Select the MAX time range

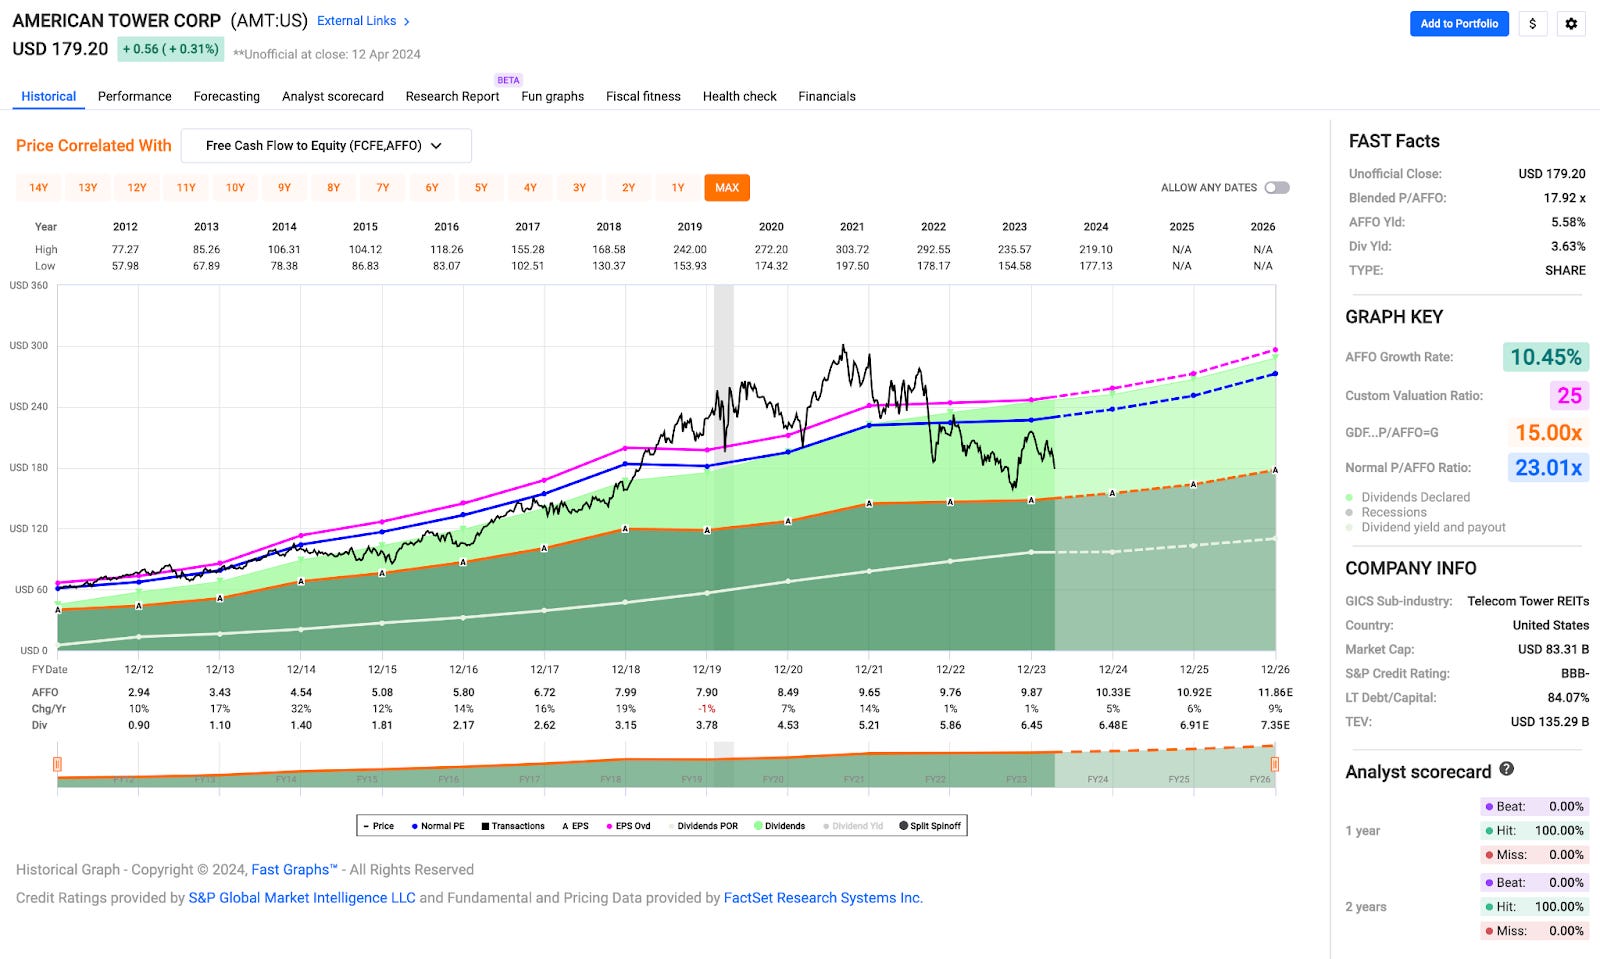click(727, 188)
